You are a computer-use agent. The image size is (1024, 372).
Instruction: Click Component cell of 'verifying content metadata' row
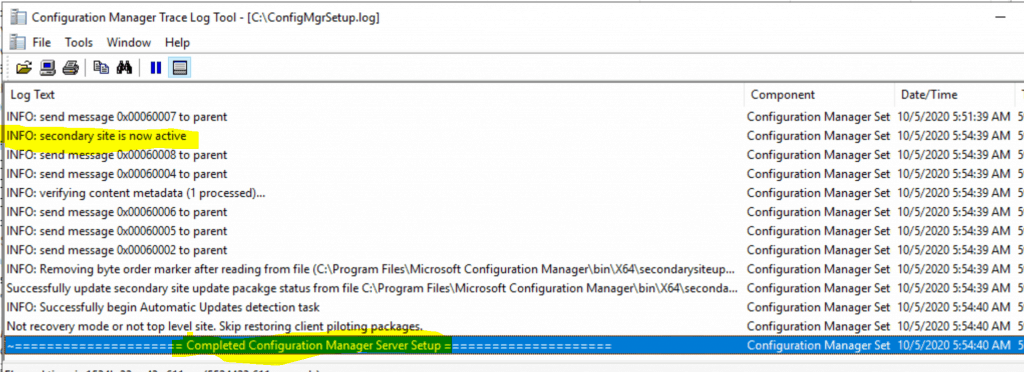(x=819, y=193)
